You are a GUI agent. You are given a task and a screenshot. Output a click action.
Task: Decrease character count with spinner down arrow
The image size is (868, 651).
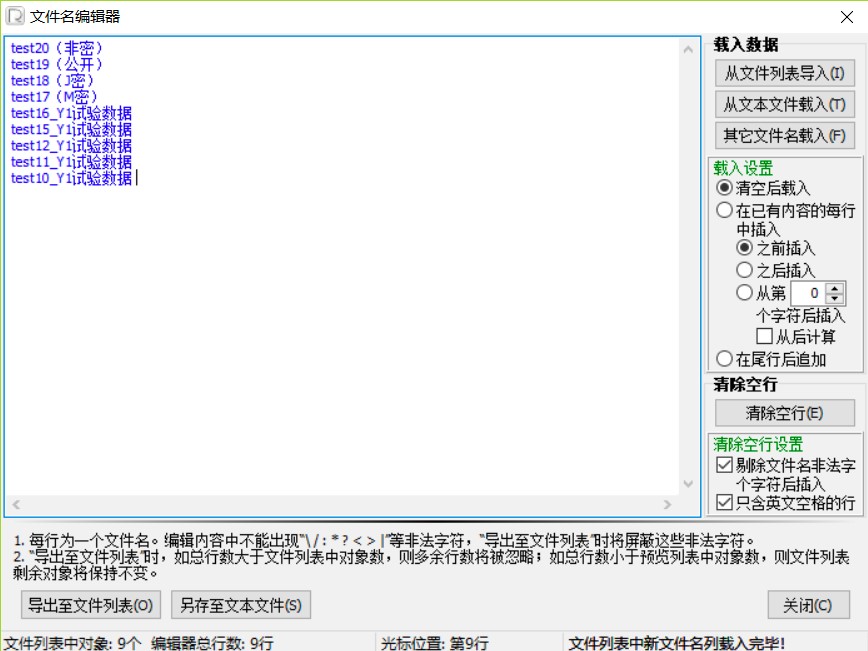835,298
